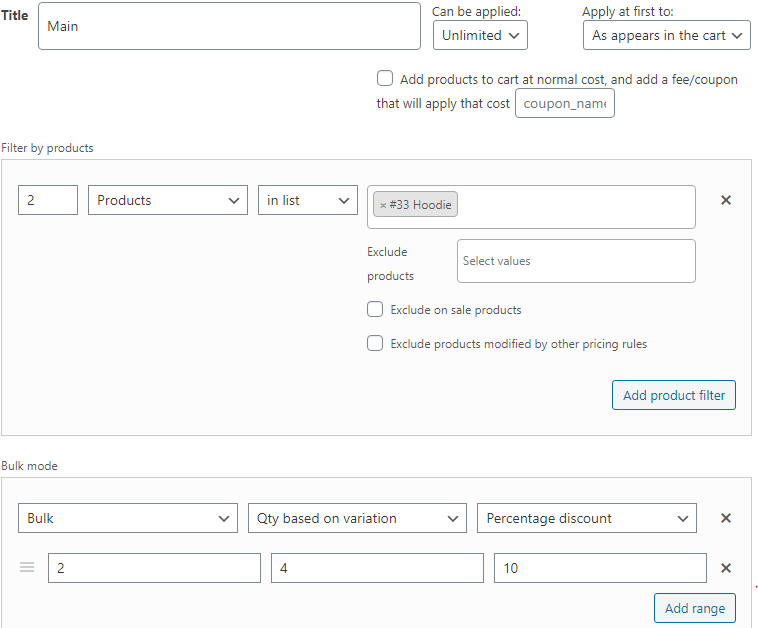Click the Add range button
The image size is (758, 628).
pyautogui.click(x=695, y=608)
